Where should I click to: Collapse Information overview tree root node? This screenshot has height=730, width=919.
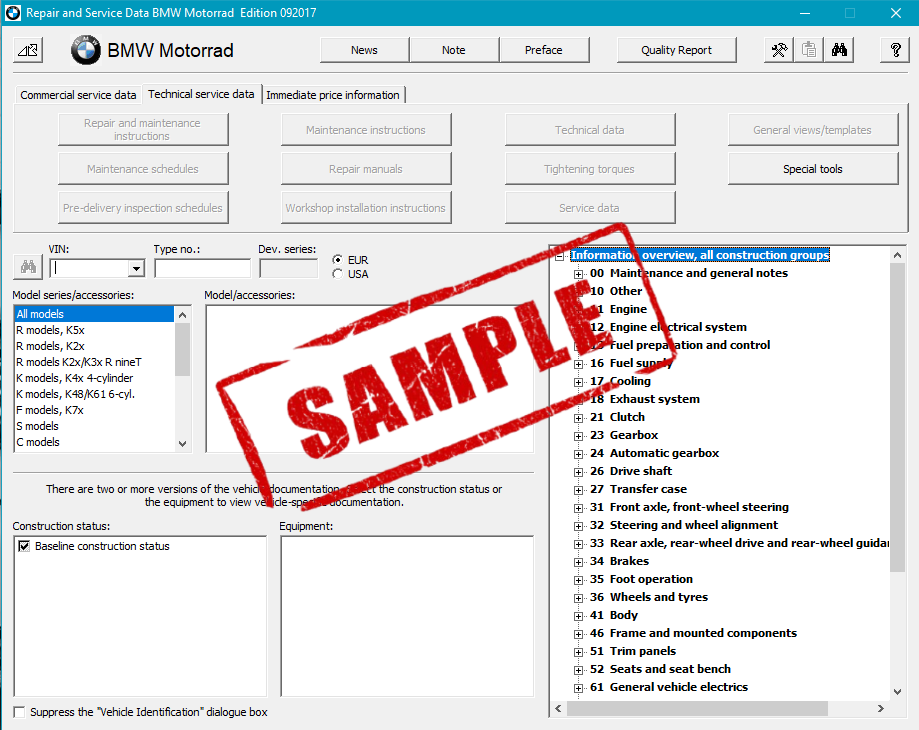[x=560, y=255]
